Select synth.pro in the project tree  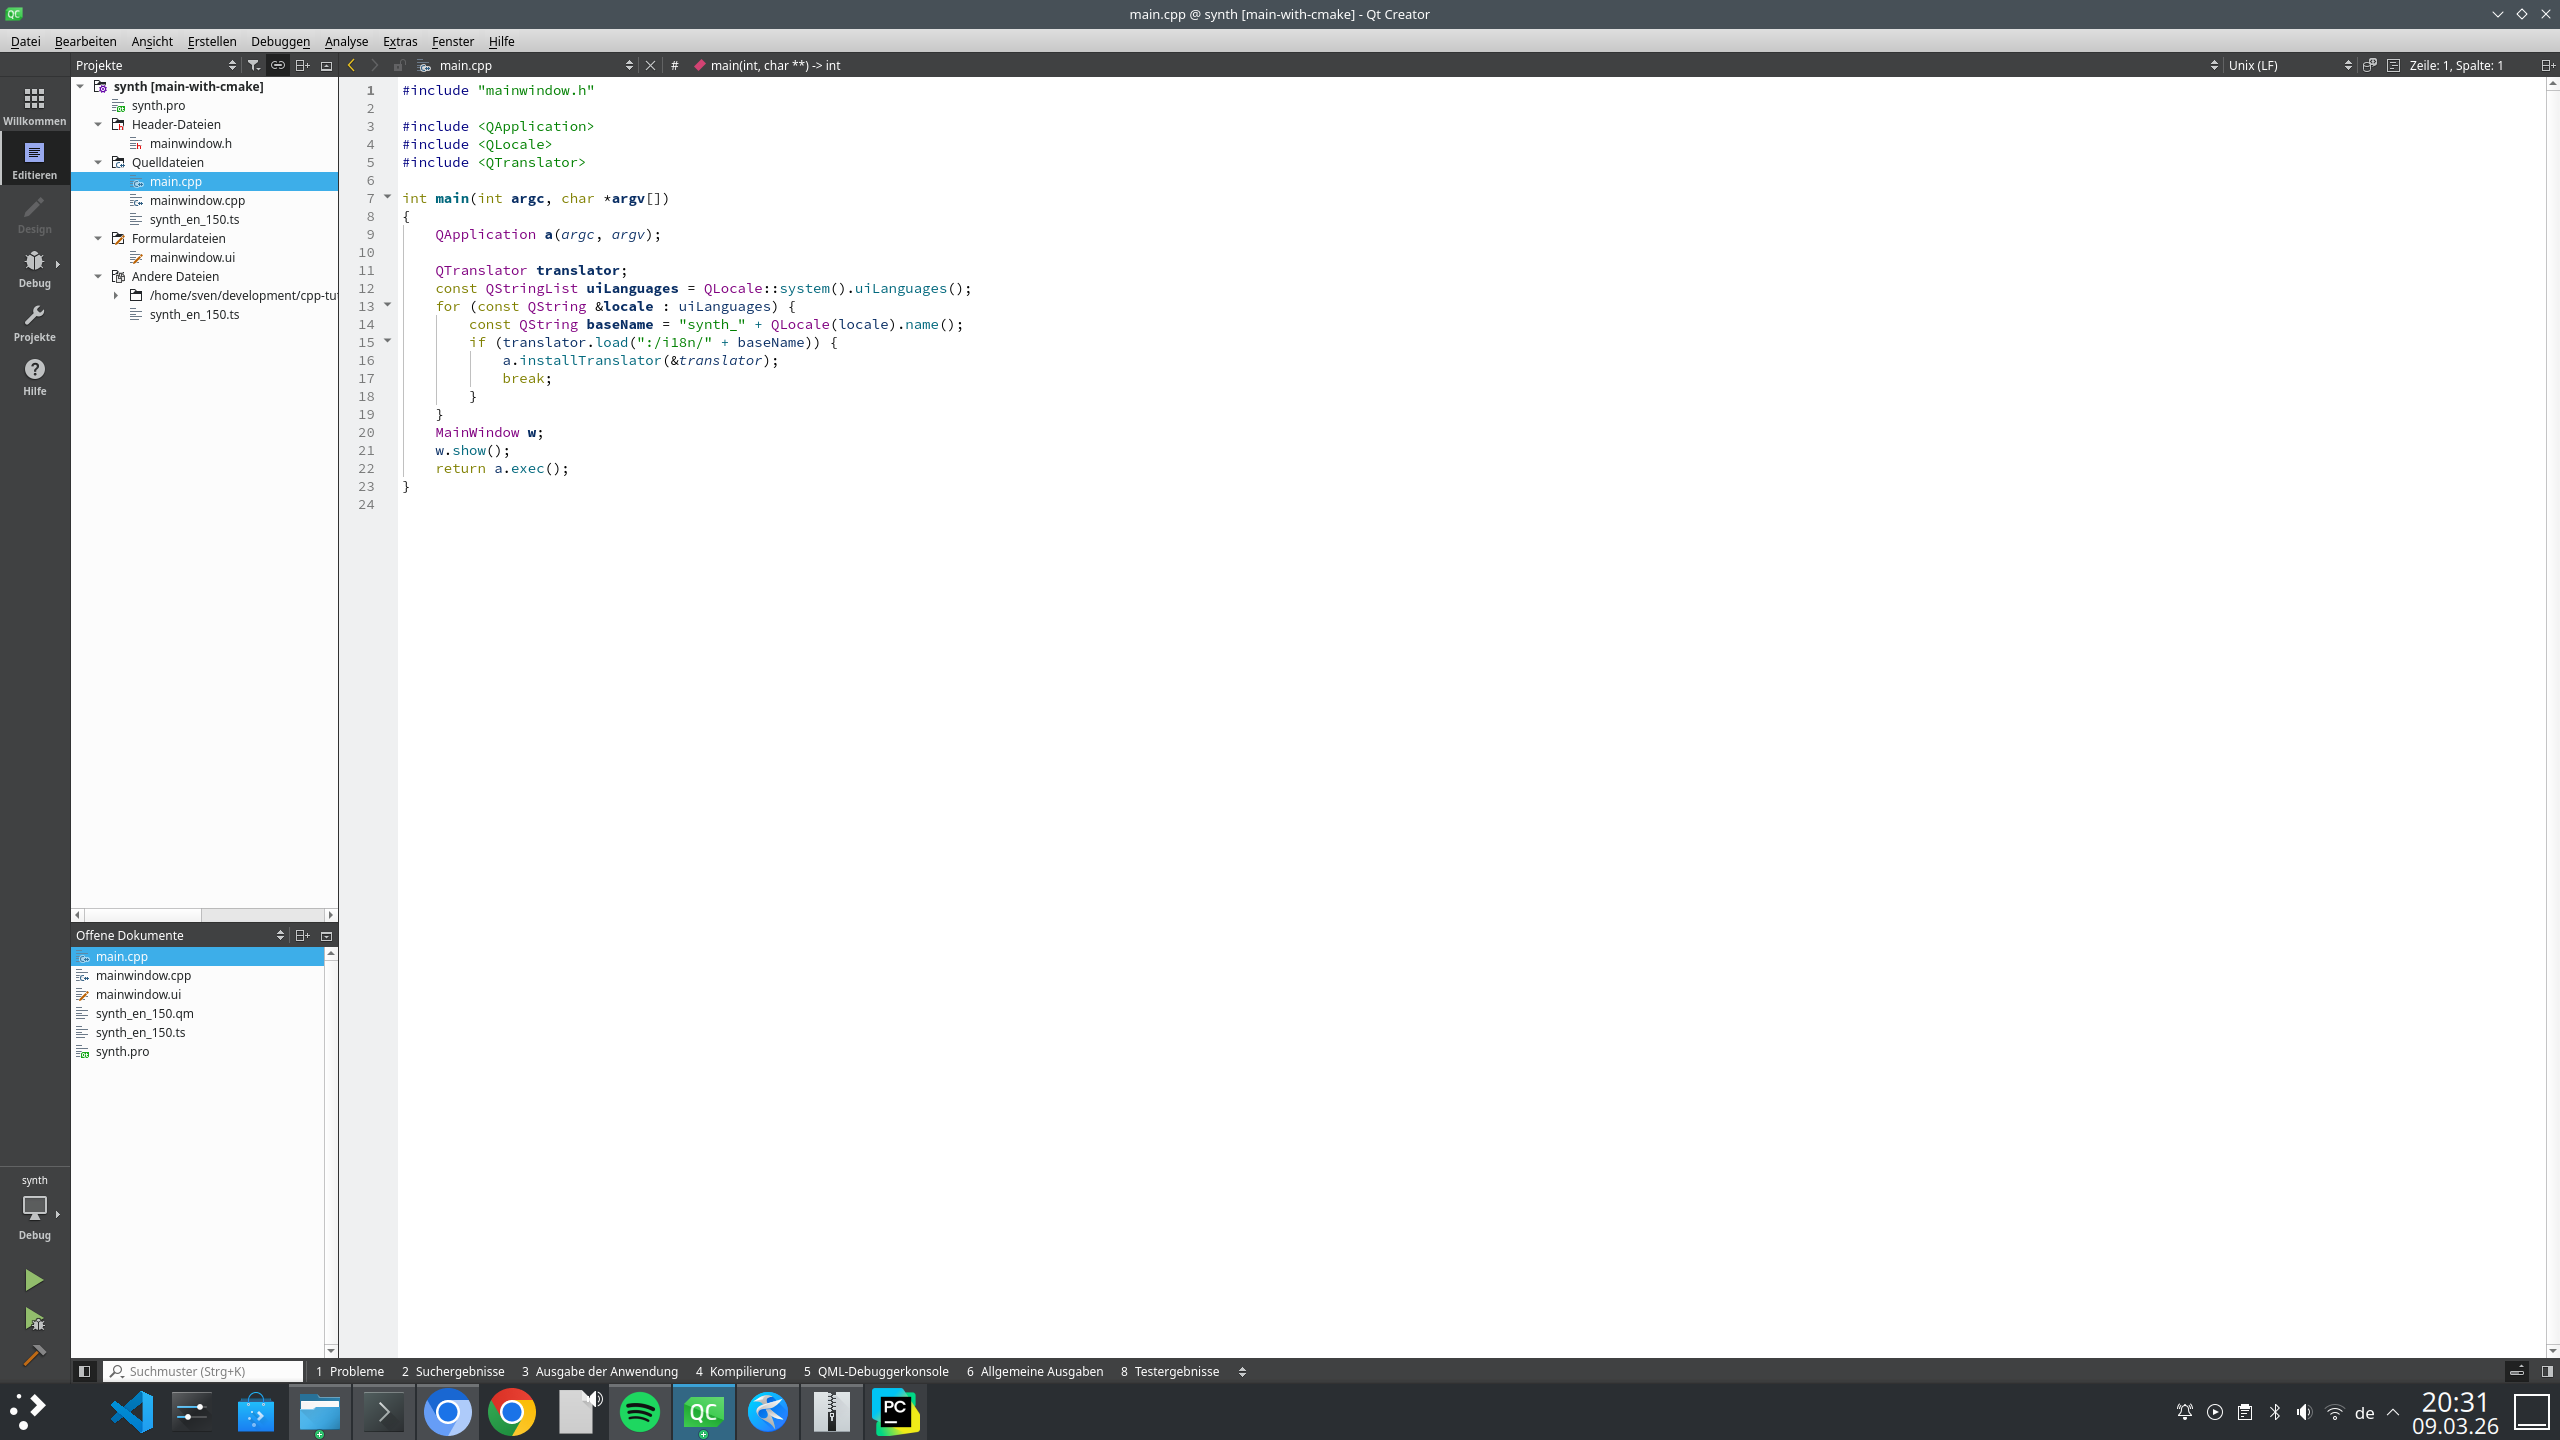point(158,105)
